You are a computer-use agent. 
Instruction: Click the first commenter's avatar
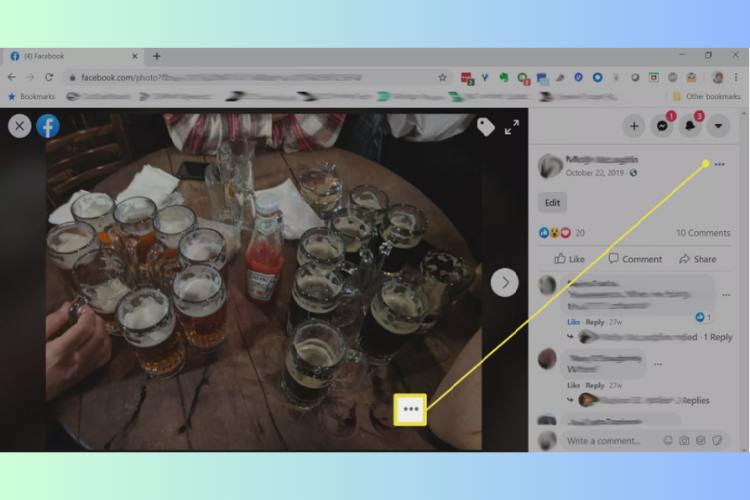[548, 285]
